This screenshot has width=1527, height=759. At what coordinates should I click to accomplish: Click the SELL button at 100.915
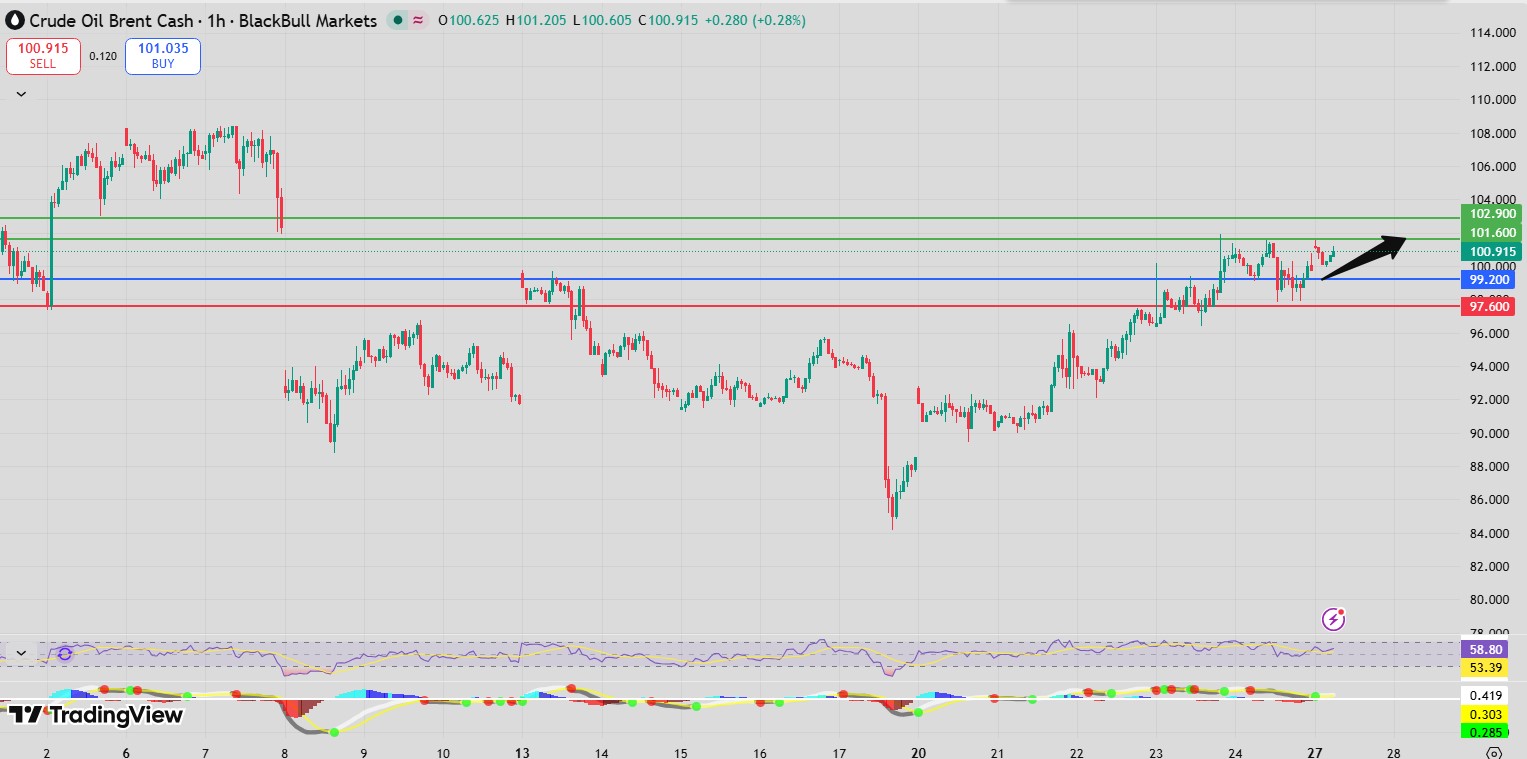click(x=43, y=56)
